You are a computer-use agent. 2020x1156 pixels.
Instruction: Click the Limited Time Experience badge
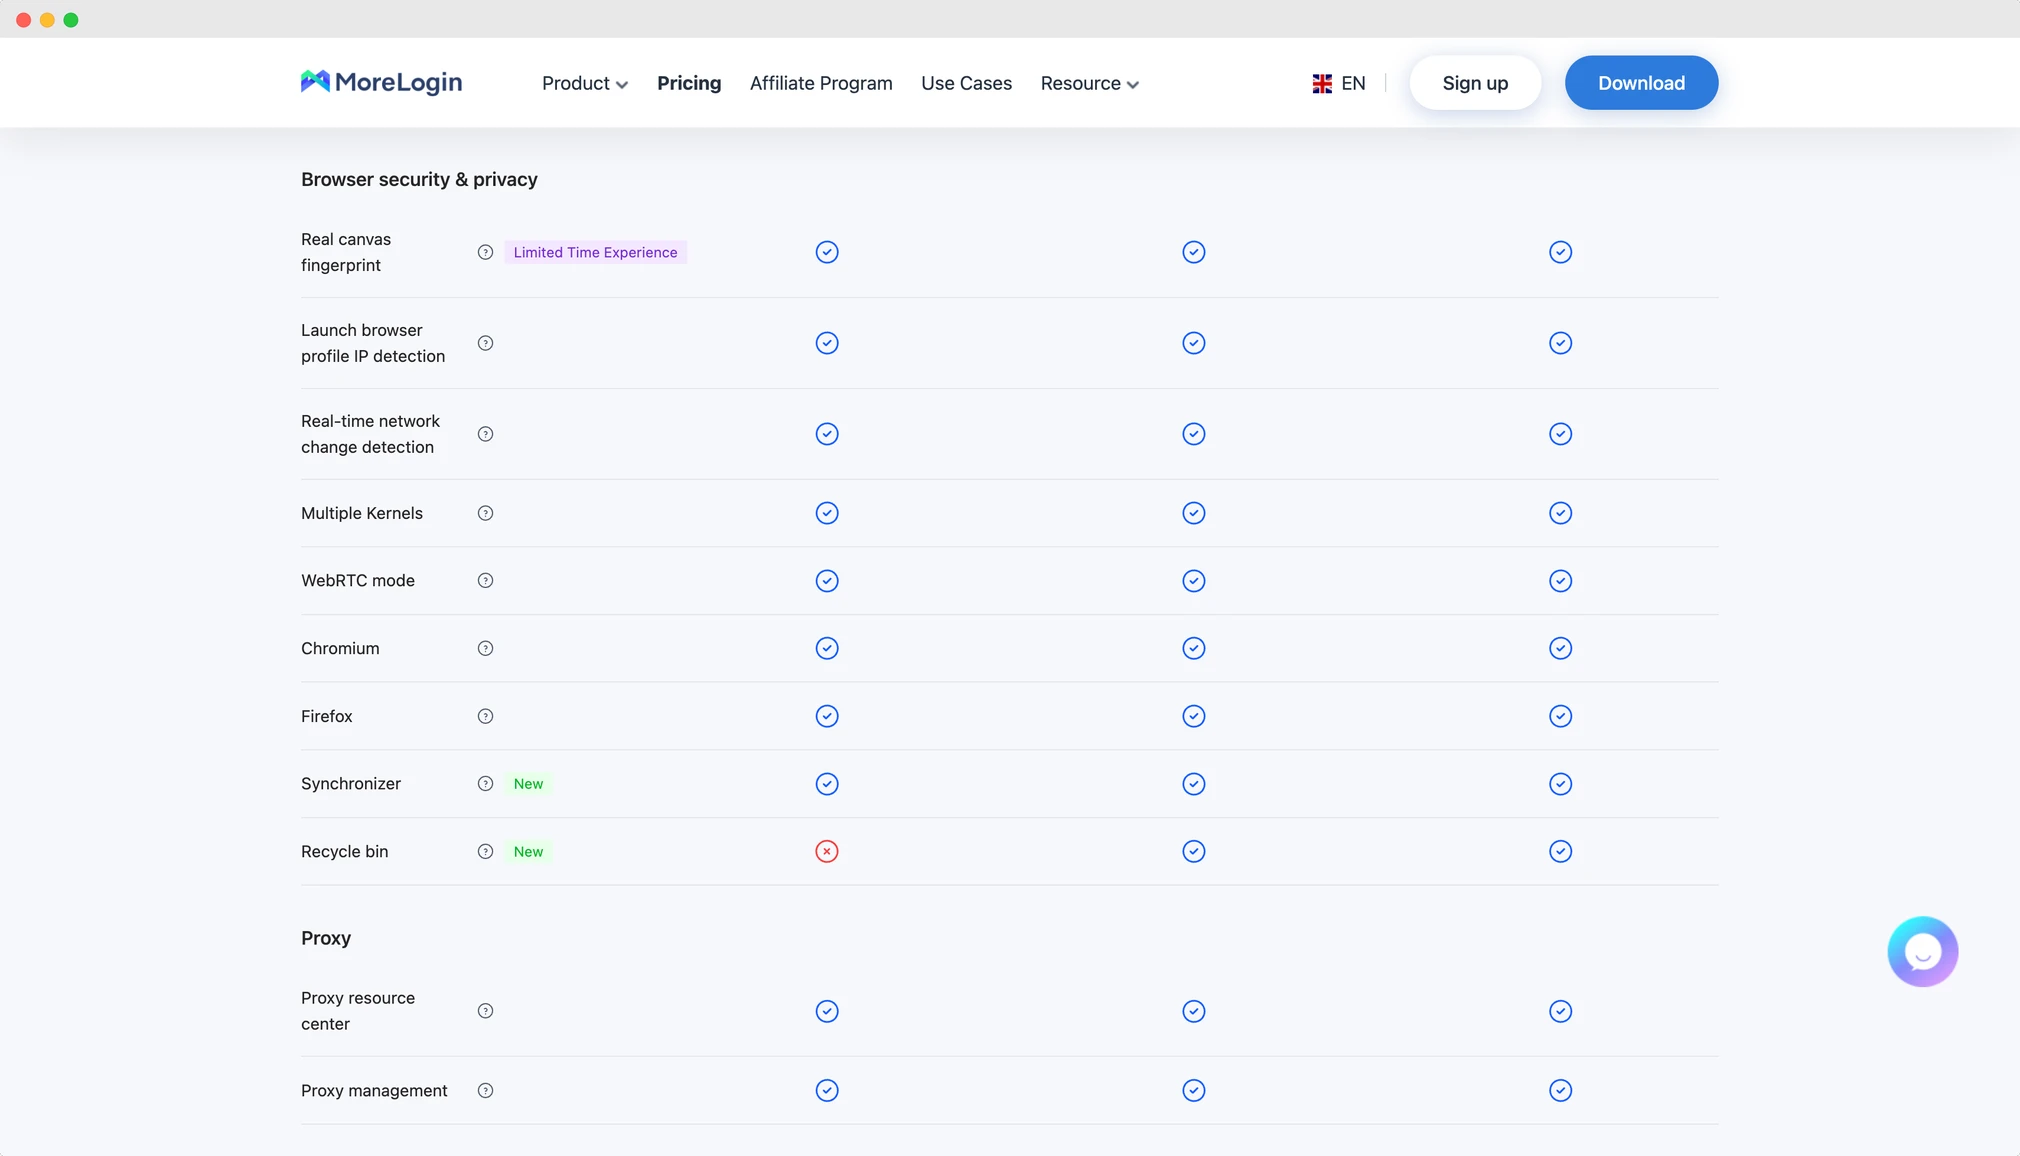click(595, 252)
